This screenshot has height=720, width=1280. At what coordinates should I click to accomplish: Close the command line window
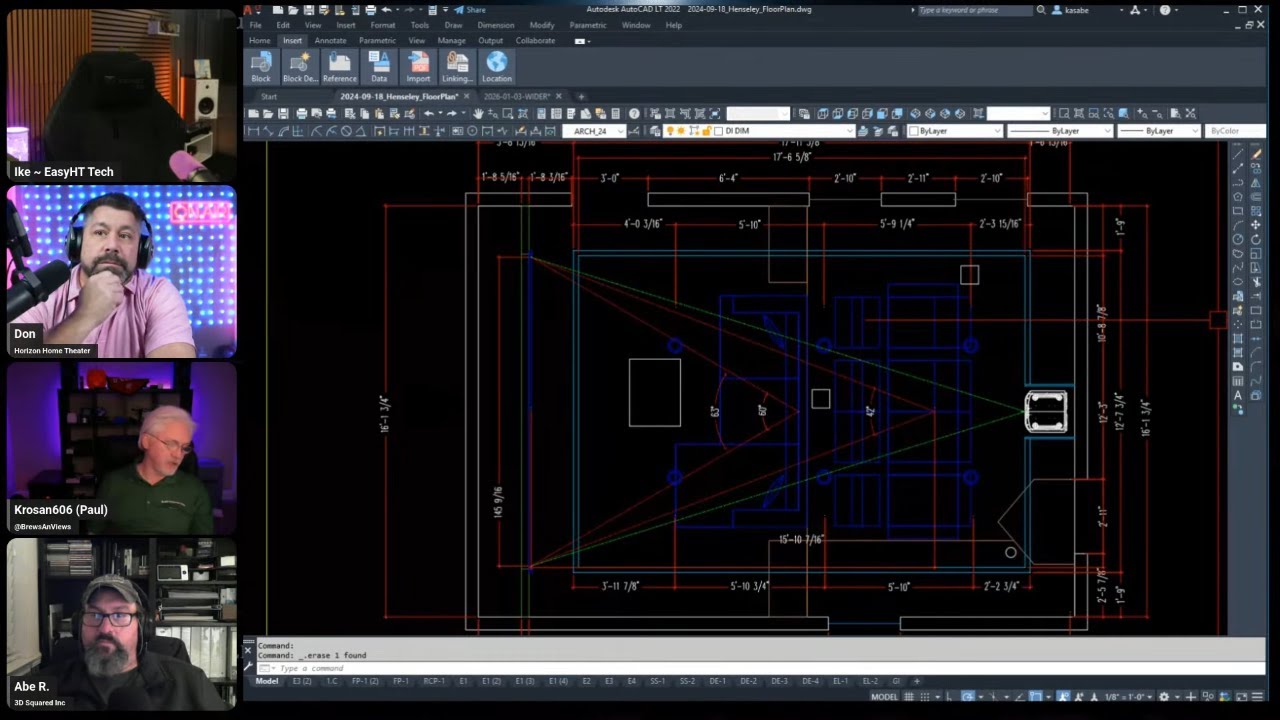[248, 650]
